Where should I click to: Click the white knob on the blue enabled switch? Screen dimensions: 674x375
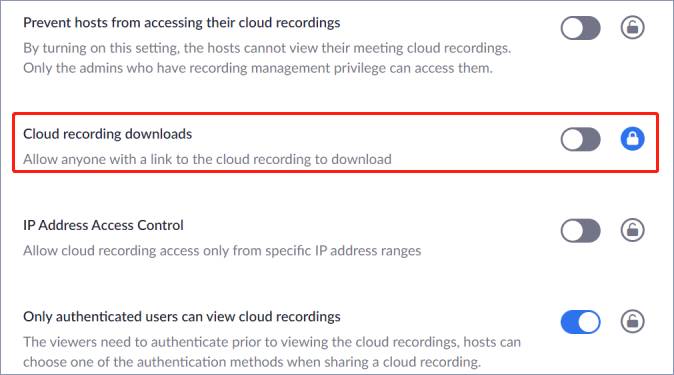588,322
